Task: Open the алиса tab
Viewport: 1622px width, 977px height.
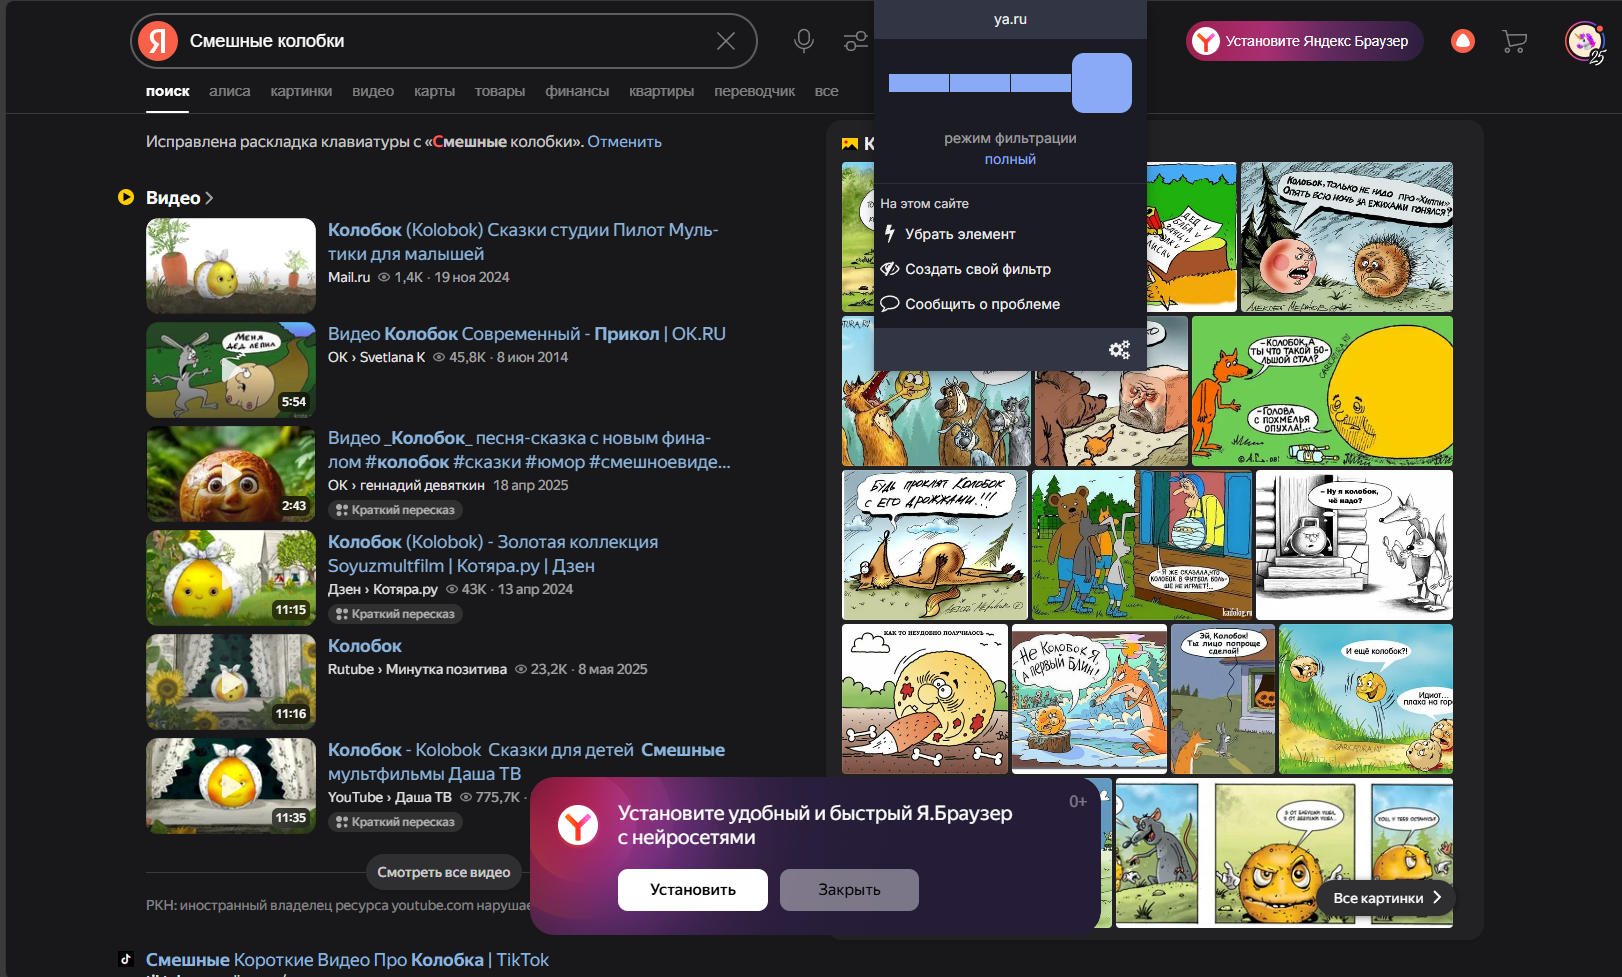Action: pos(230,91)
